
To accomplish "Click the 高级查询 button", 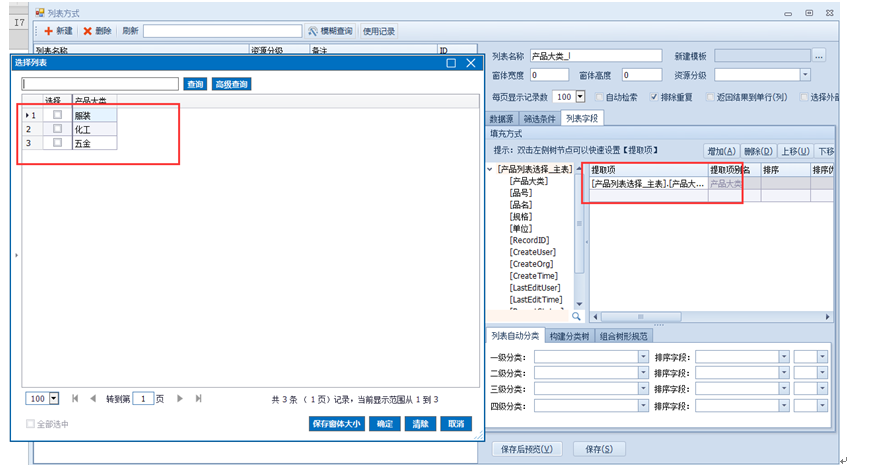I will coord(231,84).
